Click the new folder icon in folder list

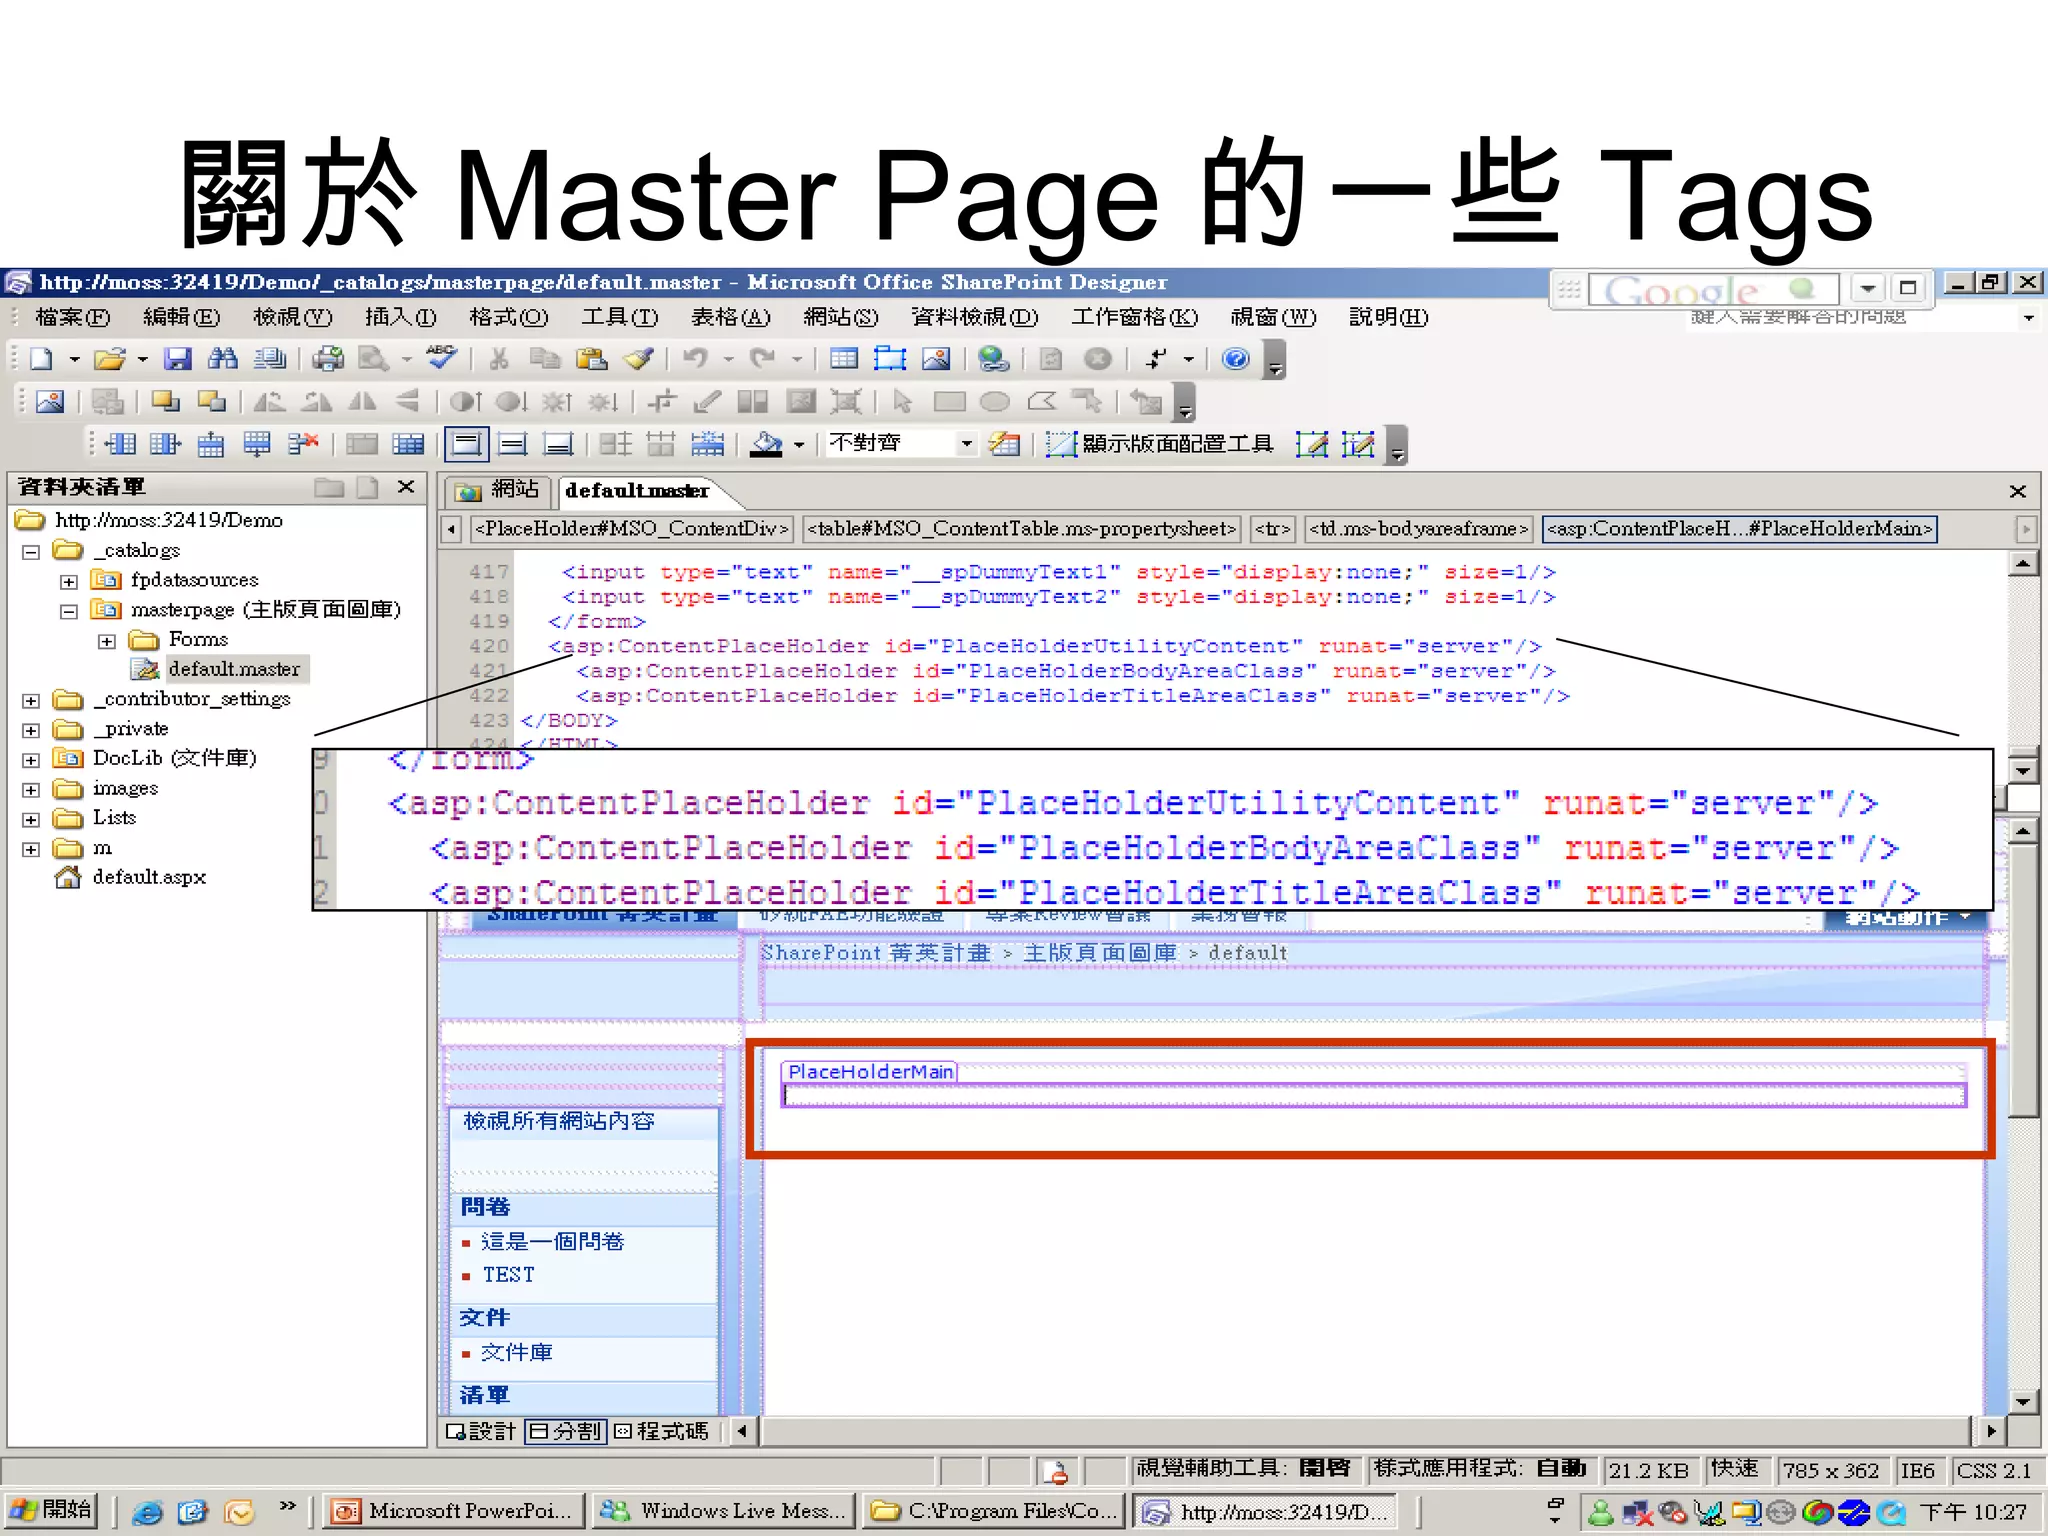click(329, 487)
